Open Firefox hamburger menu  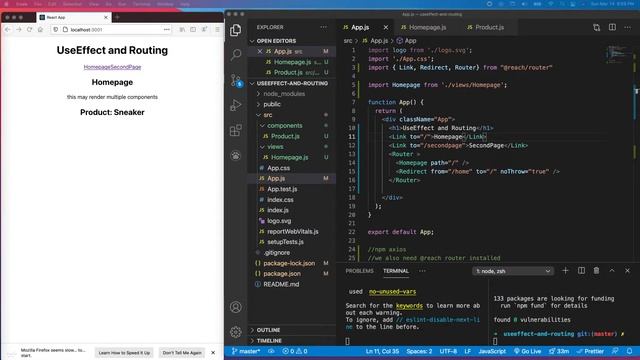tap(217, 29)
